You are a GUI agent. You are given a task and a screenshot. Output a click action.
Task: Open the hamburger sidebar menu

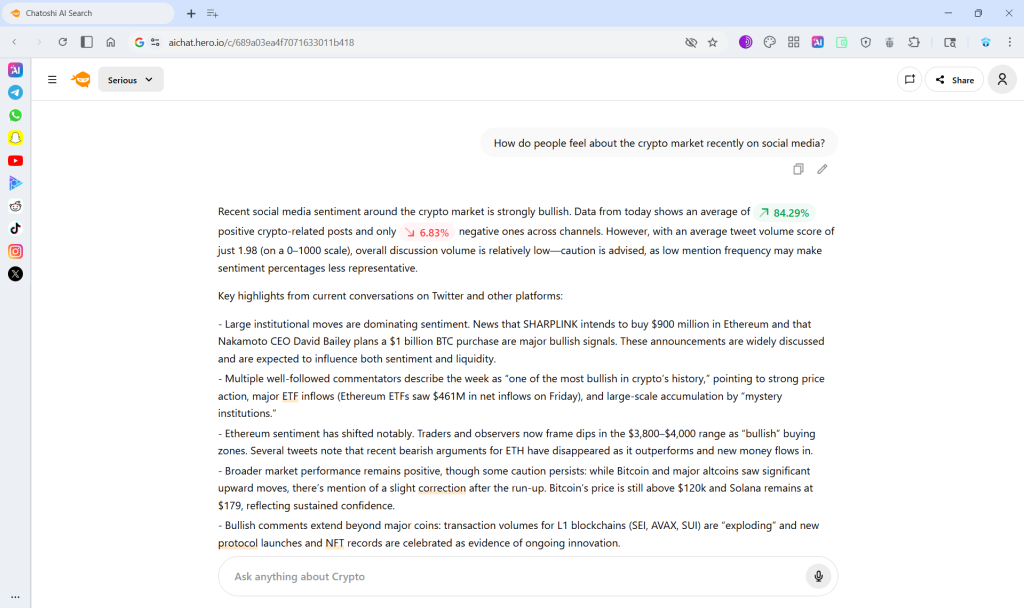pyautogui.click(x=52, y=80)
